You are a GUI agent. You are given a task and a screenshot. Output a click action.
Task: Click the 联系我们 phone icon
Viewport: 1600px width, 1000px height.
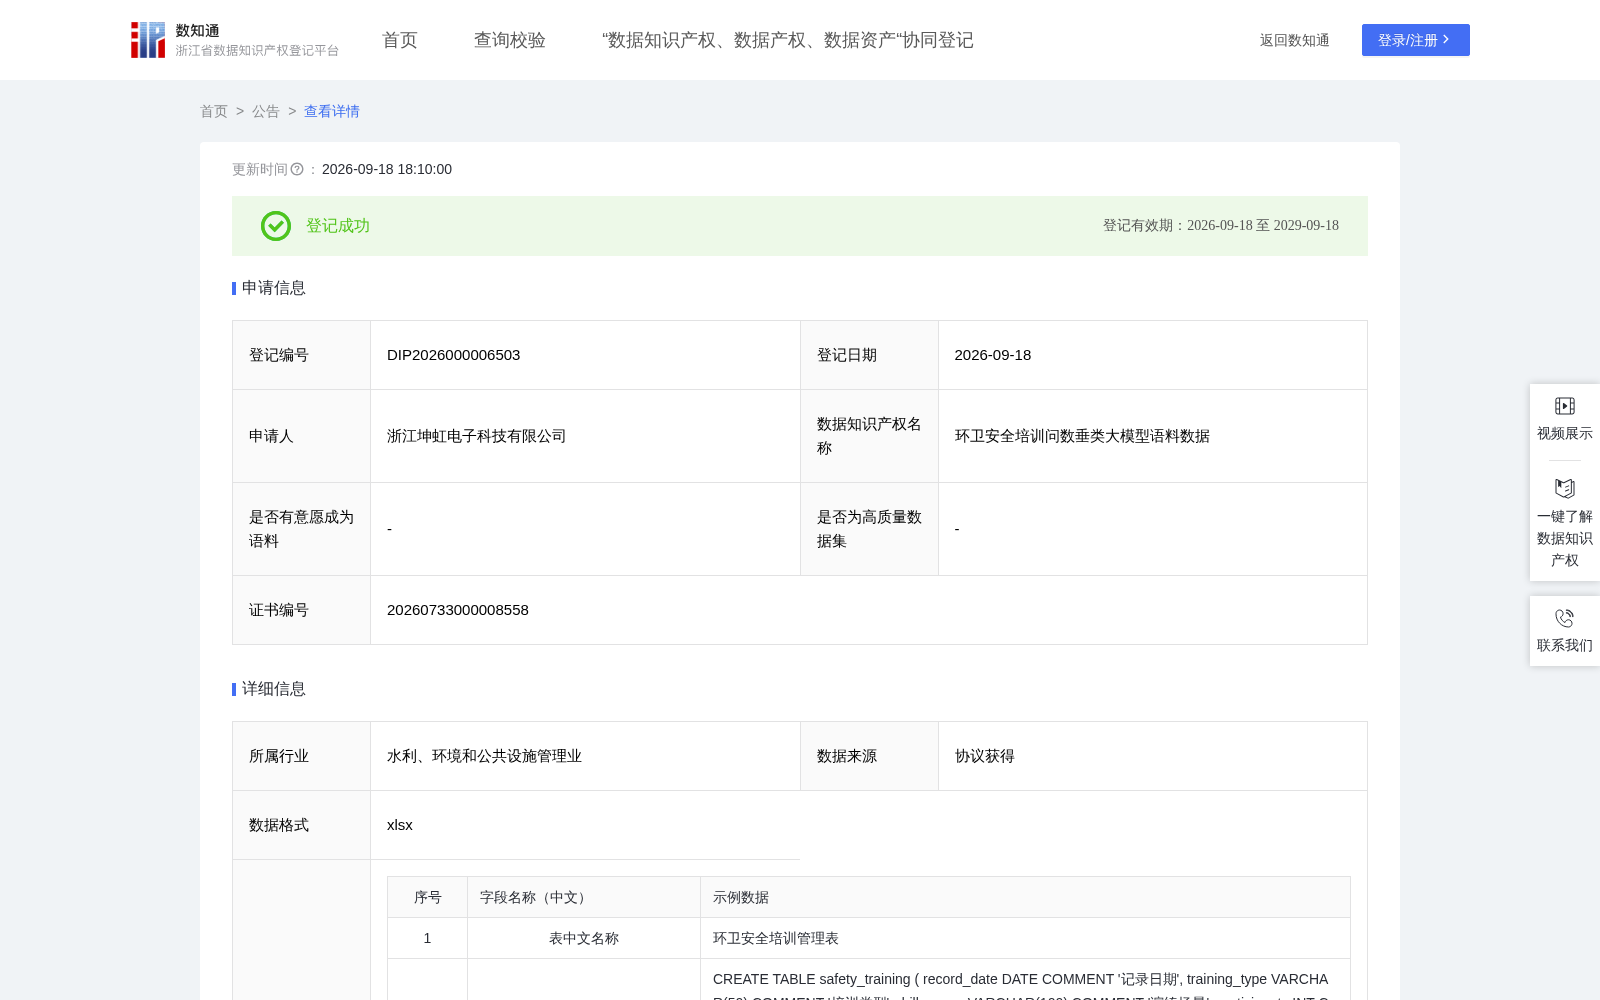pos(1565,618)
